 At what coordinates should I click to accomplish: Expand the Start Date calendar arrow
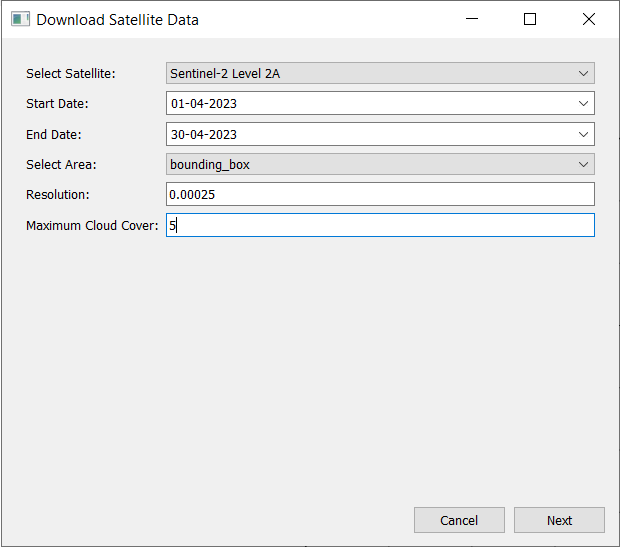(584, 103)
